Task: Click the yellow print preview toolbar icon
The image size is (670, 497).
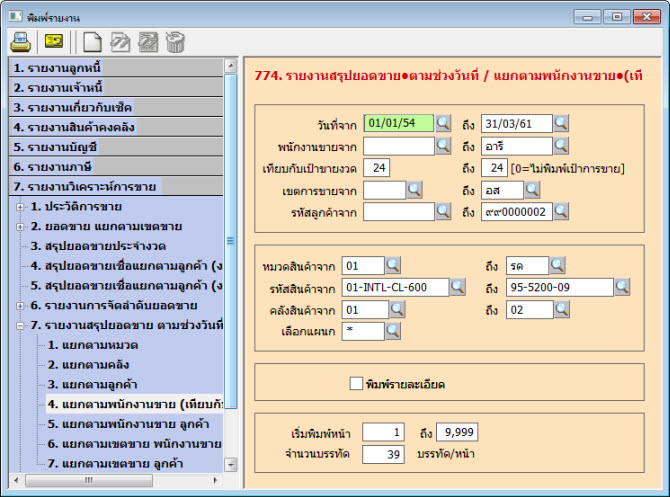Action: click(54, 41)
